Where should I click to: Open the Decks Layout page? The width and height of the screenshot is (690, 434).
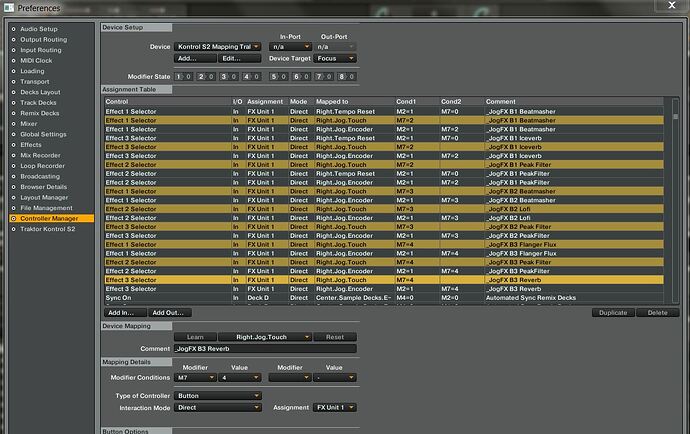(41, 92)
